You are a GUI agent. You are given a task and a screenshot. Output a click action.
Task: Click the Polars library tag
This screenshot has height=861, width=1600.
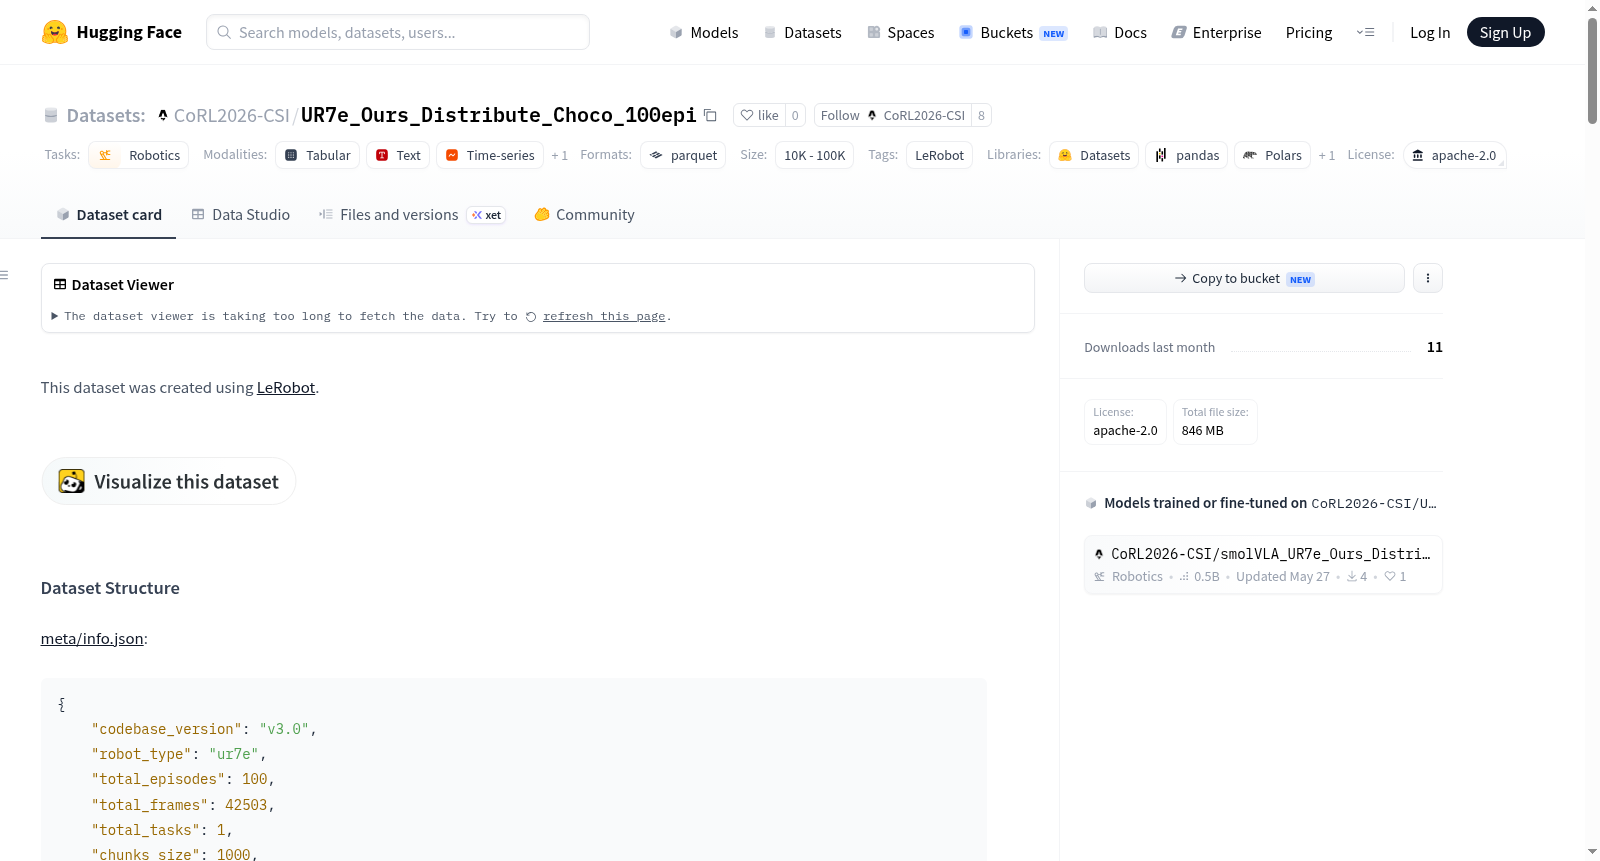pyautogui.click(x=1273, y=155)
